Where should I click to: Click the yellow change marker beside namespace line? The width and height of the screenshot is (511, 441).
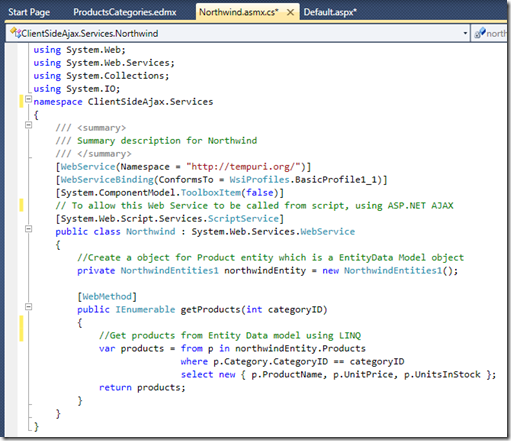[x=21, y=101]
